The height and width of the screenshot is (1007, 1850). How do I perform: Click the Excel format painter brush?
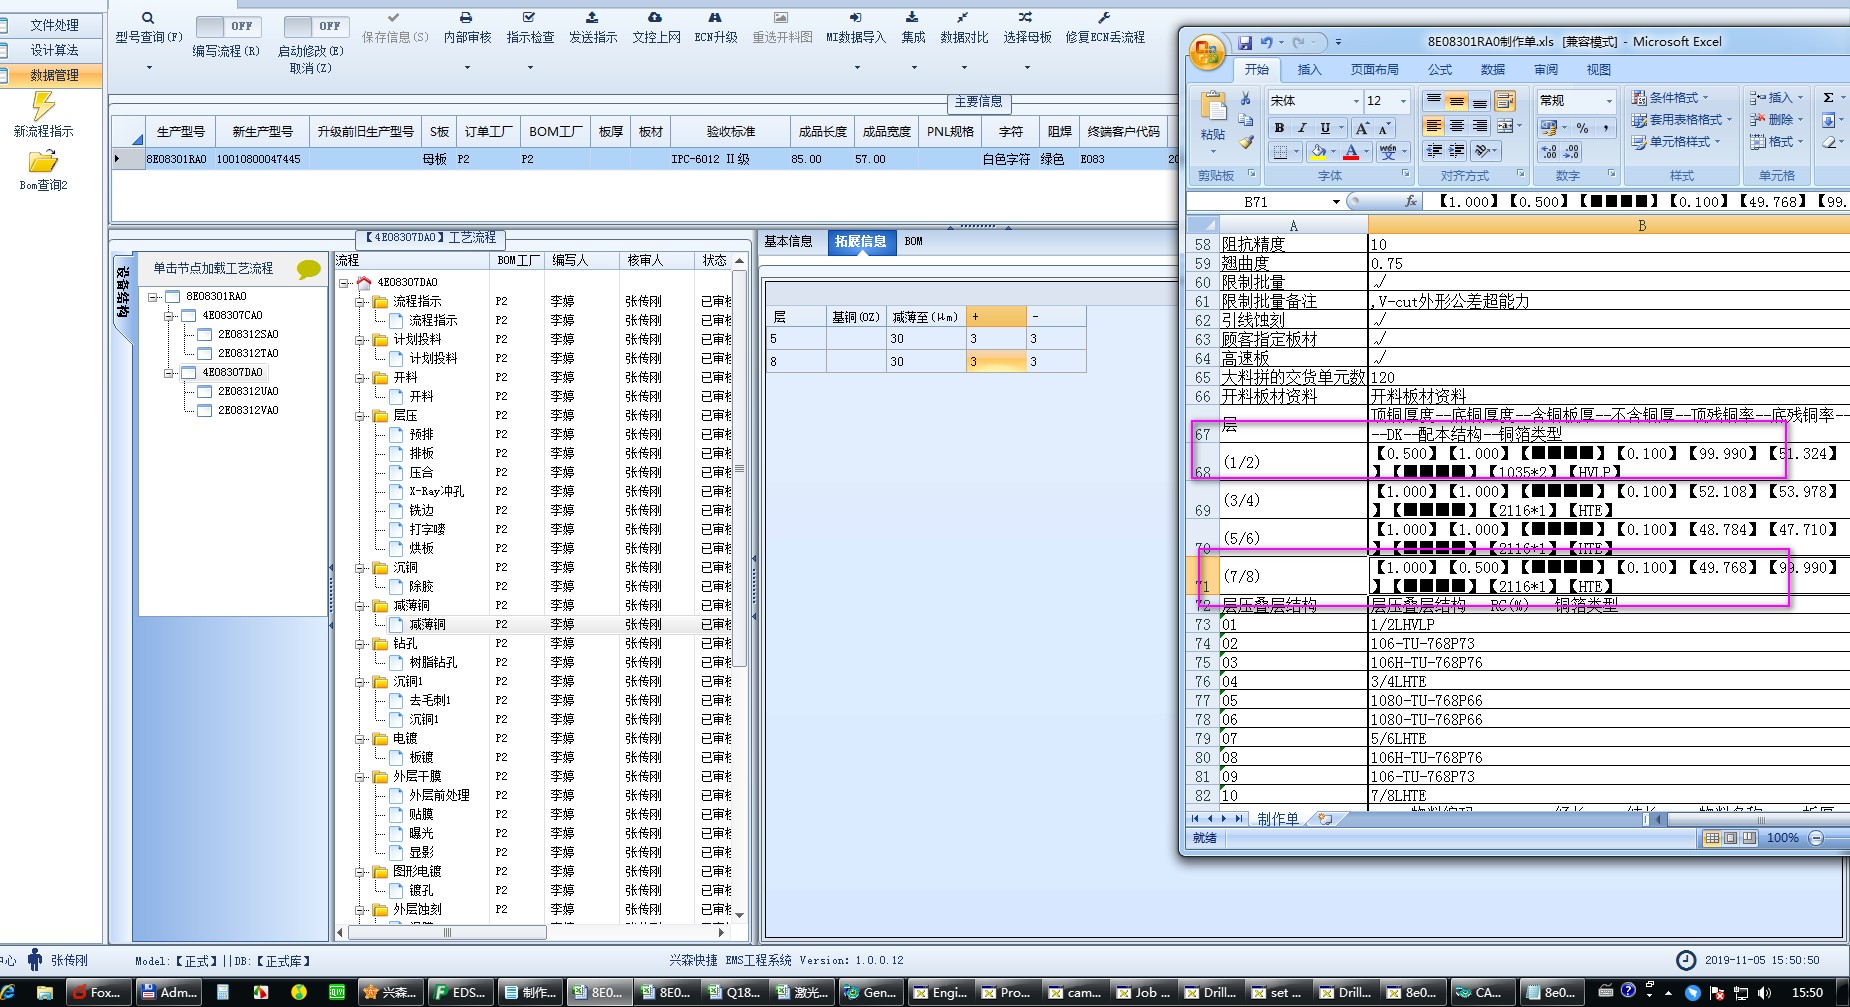click(1246, 142)
